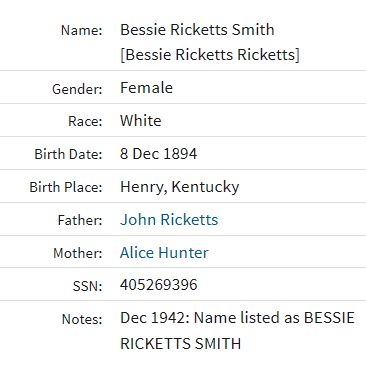Click the bracketed name Bessie Ricketts Ricketts
Image resolution: width=366 pixels, height=365 pixels.
pyautogui.click(x=210, y=55)
